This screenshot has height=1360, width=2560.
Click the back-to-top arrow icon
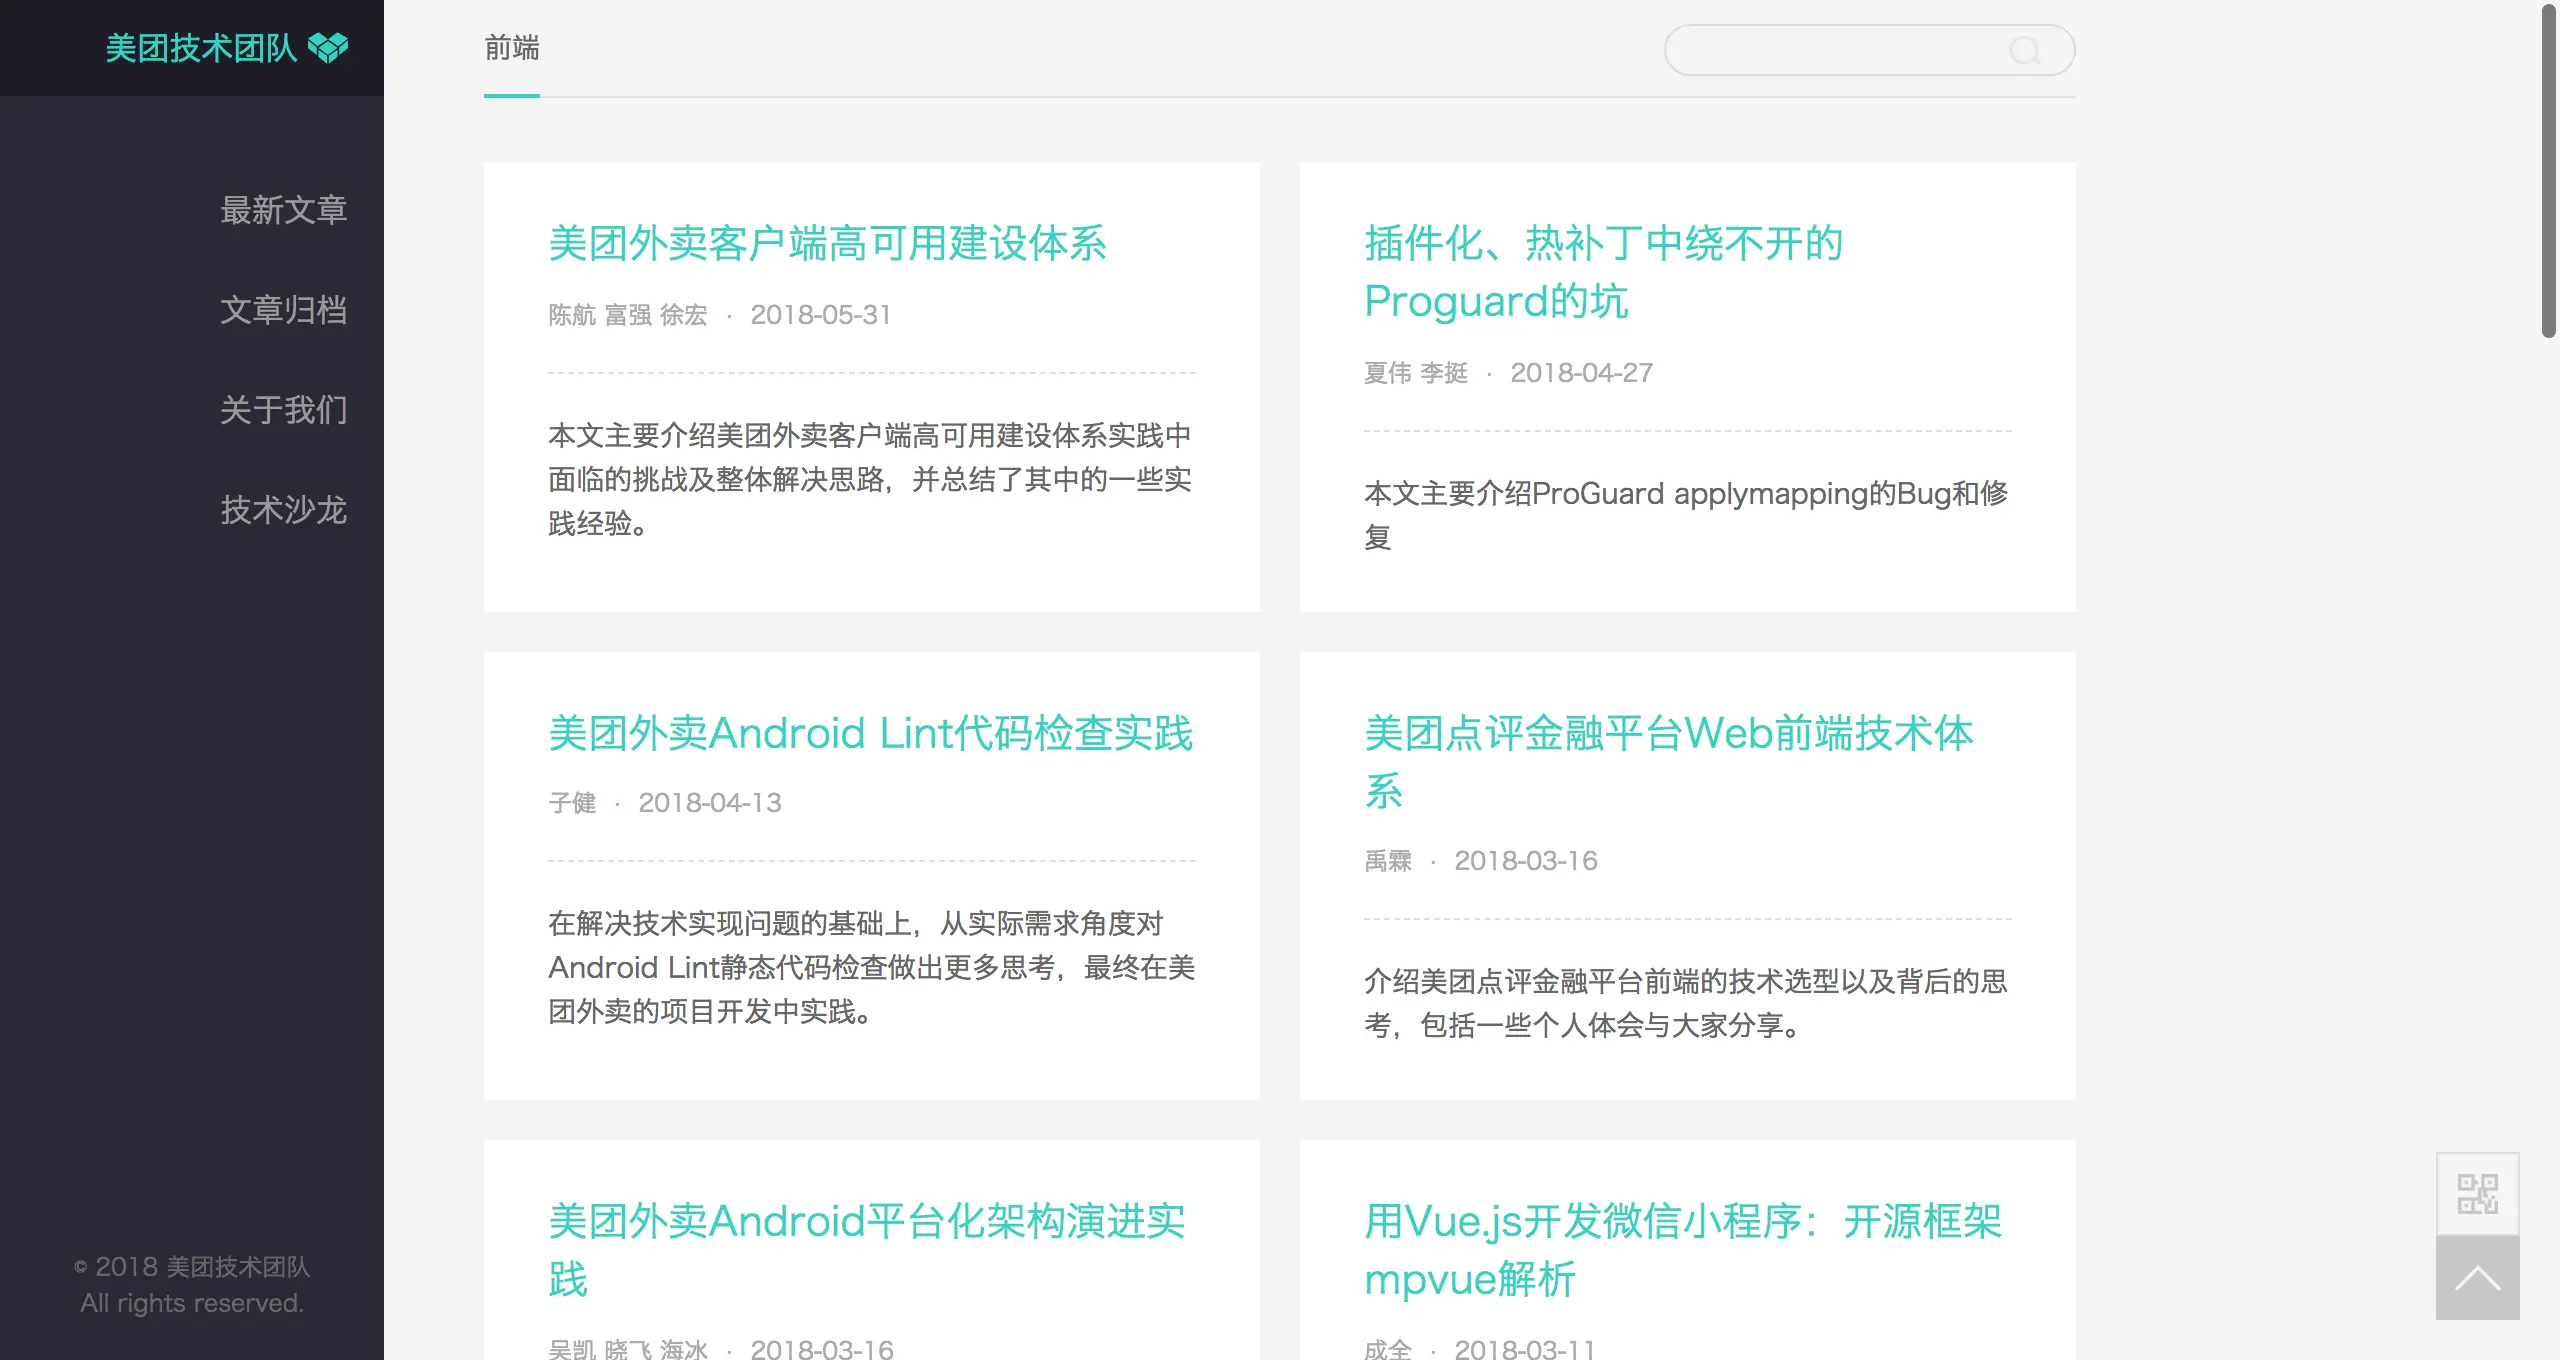2477,1278
